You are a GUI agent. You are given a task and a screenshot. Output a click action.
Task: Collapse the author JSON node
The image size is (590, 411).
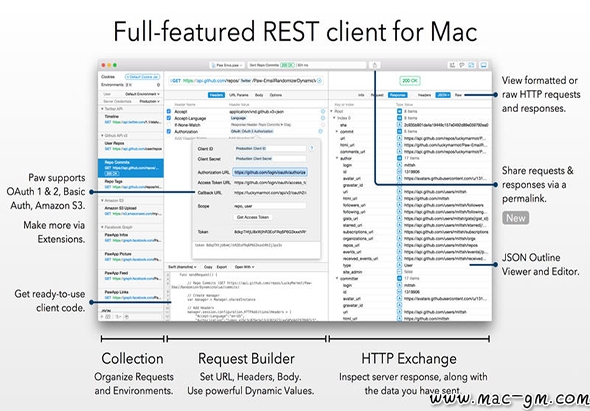[x=337, y=158]
